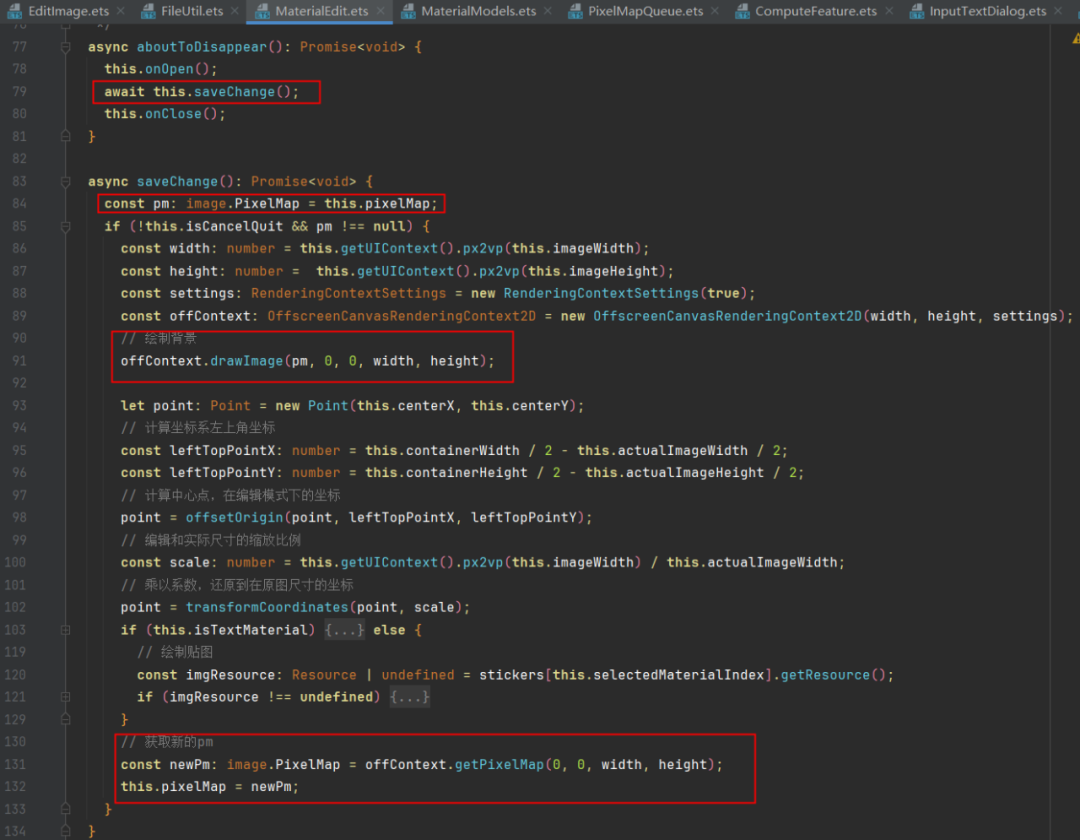Click folded {...} after imgResource !== undefined

(409, 697)
